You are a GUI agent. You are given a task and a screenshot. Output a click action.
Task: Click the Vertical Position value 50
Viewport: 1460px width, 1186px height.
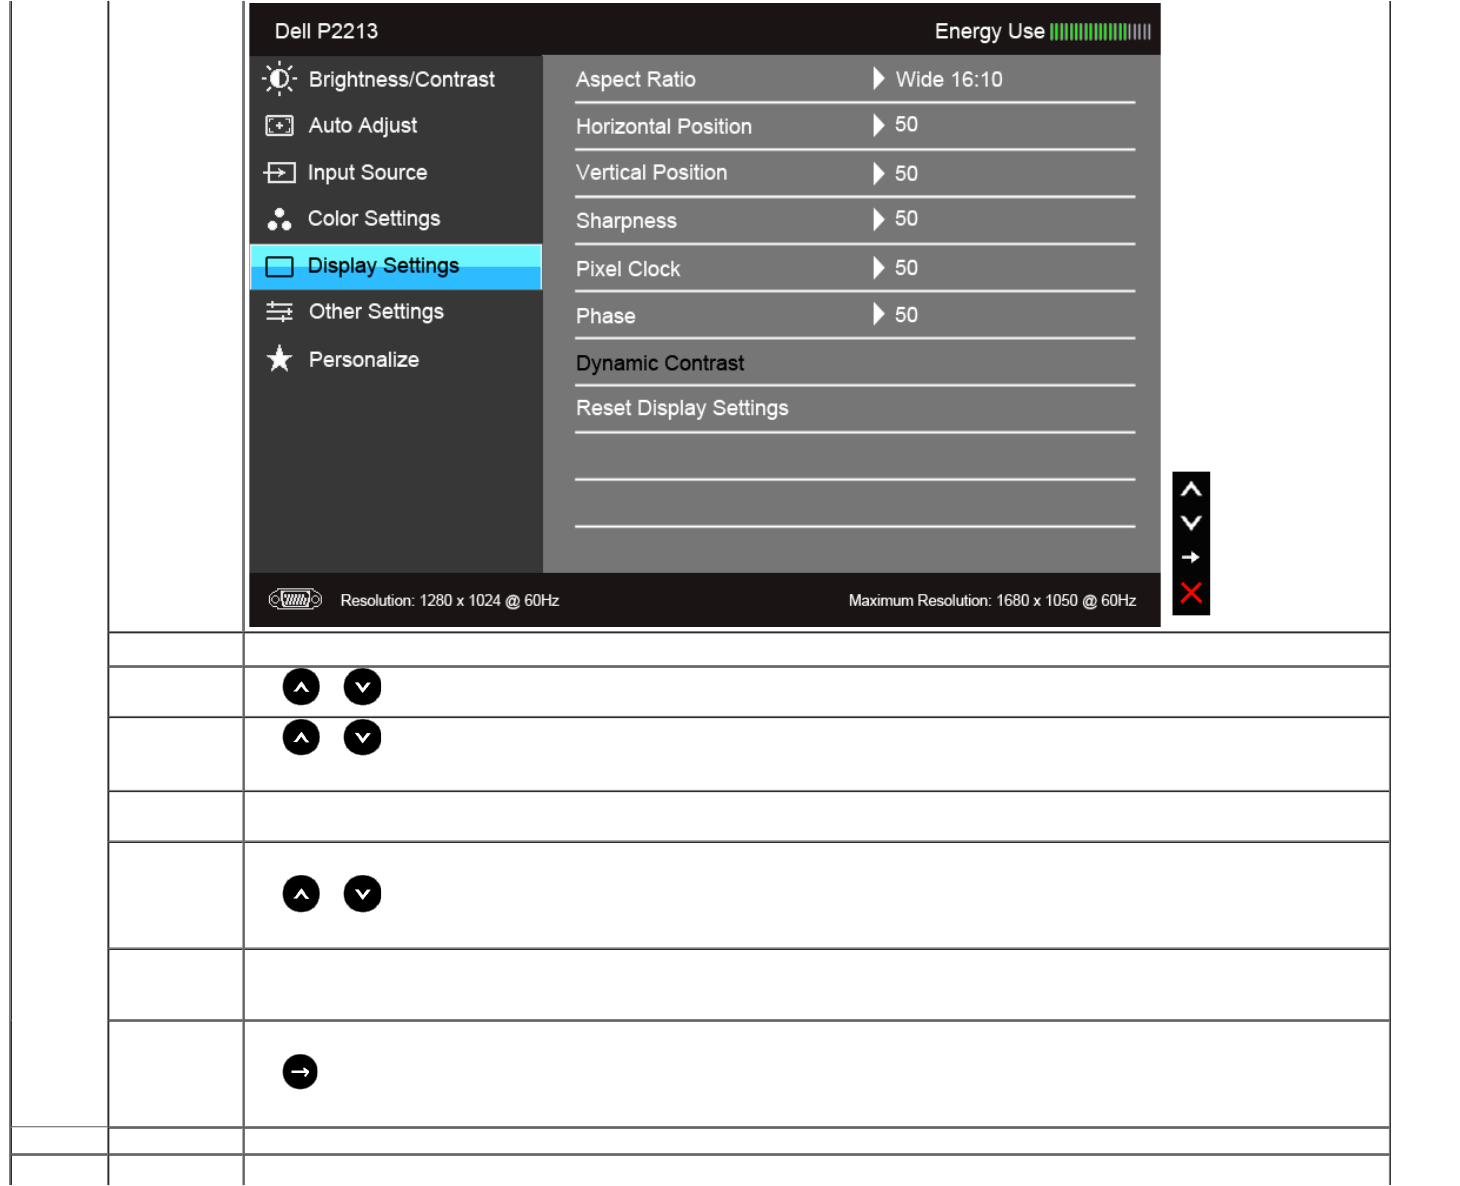point(906,173)
